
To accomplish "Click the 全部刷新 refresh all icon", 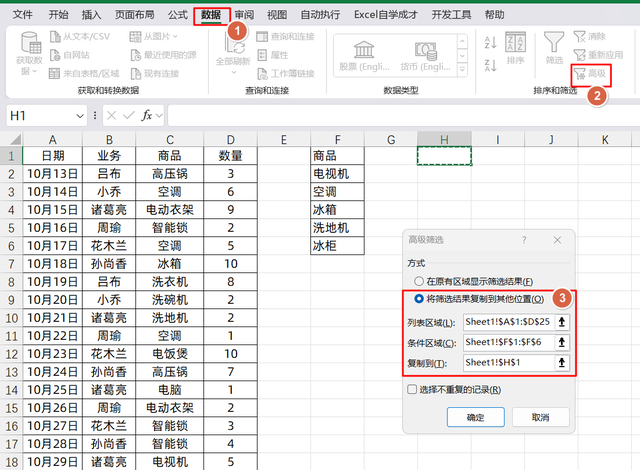I will click(x=234, y=45).
